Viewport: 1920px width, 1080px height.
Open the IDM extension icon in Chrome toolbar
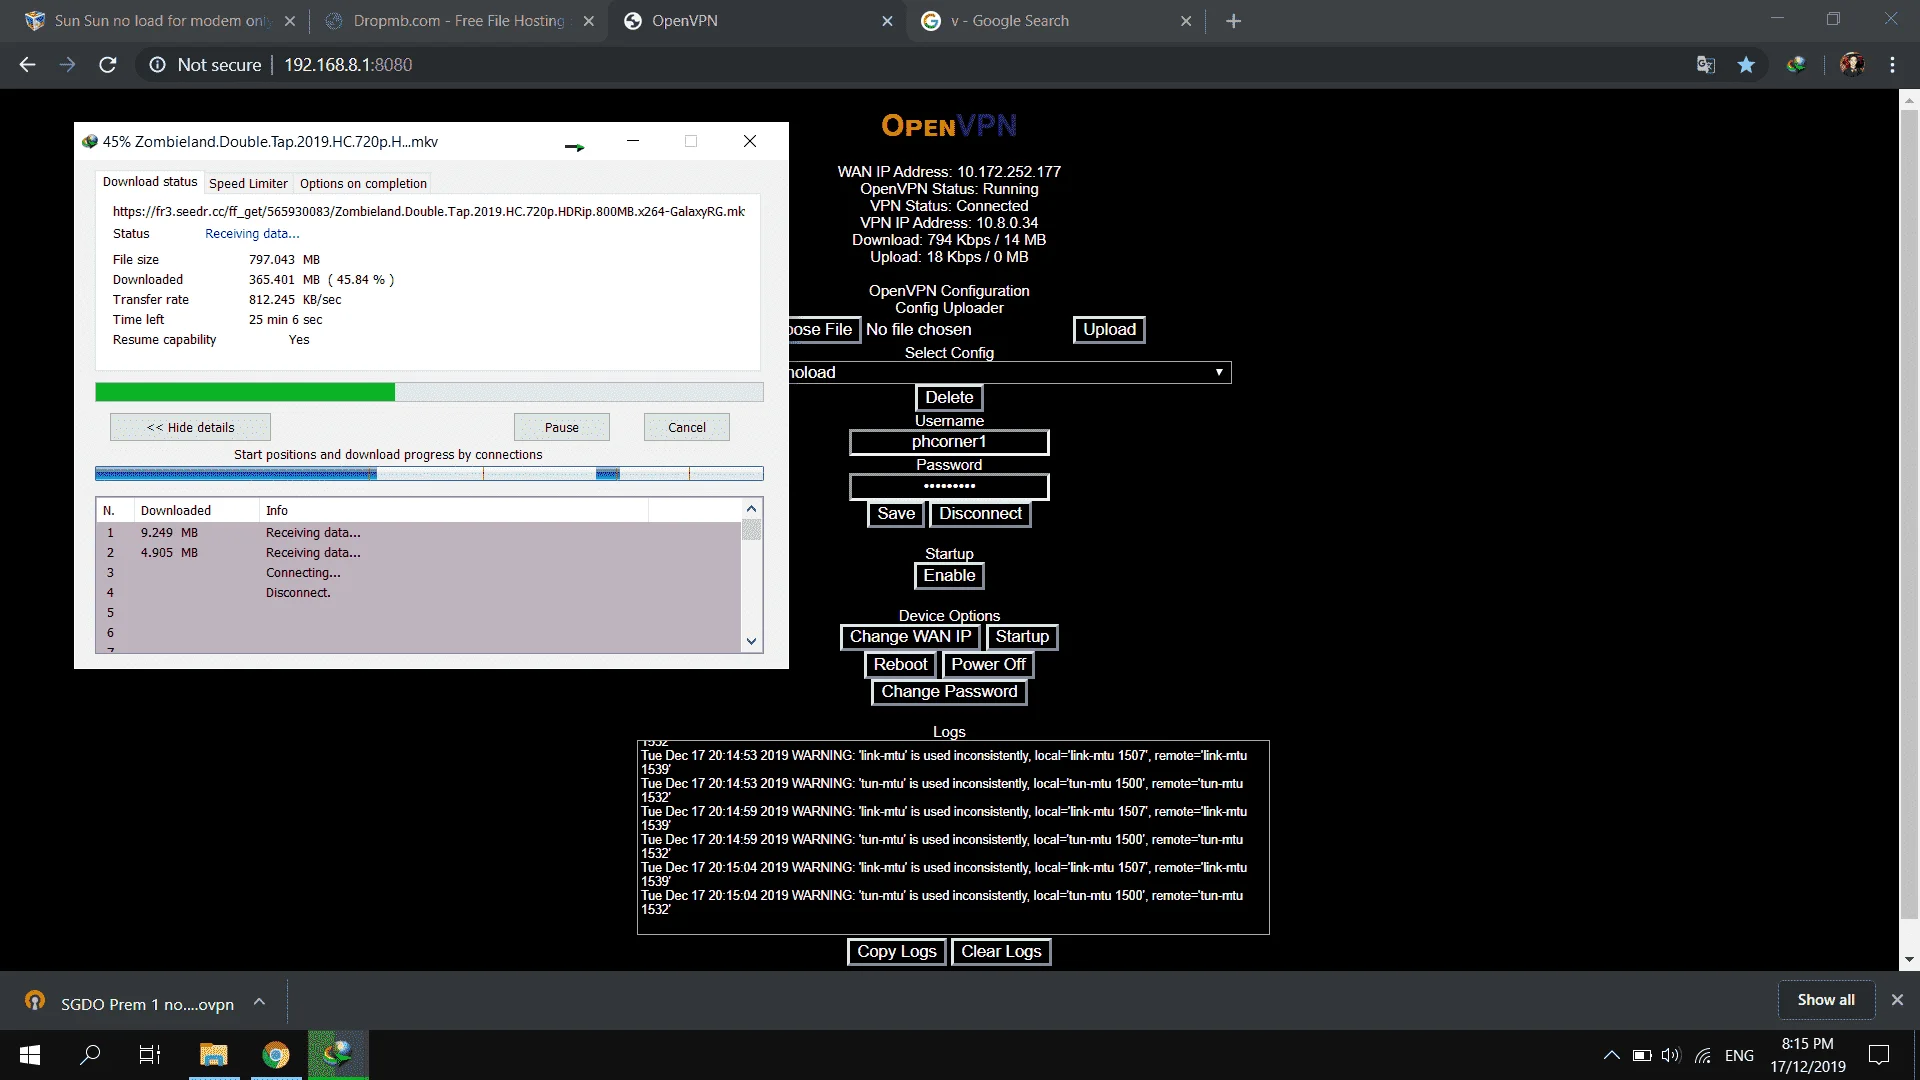click(1797, 65)
